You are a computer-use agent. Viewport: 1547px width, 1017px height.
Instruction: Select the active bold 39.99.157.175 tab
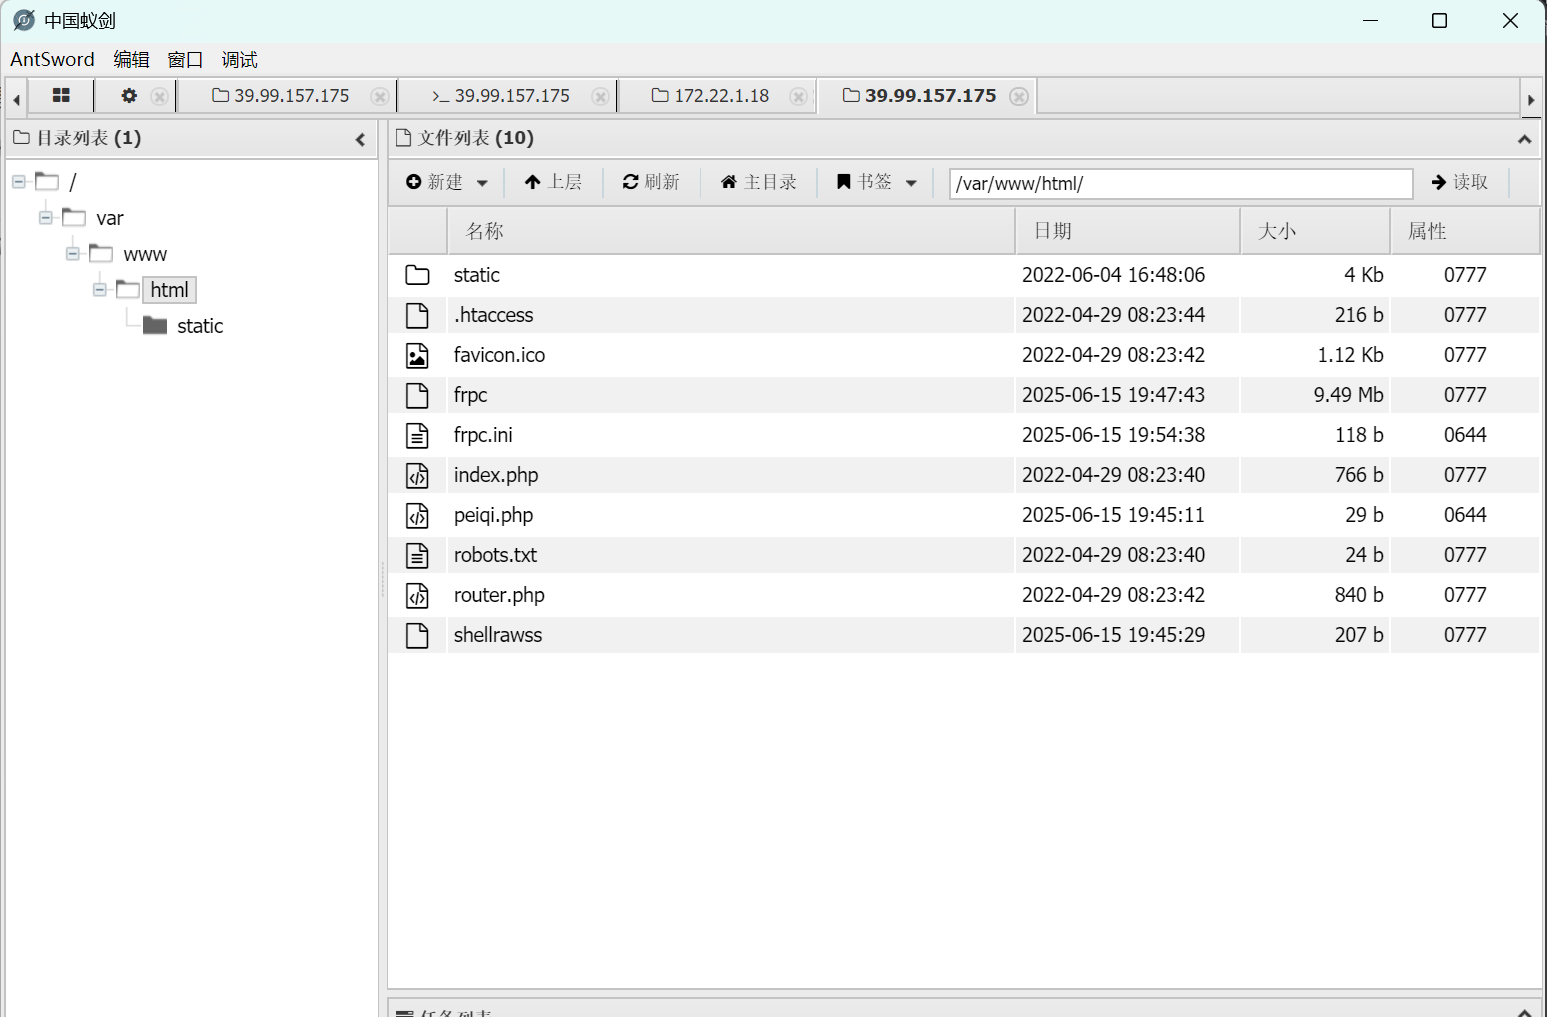[920, 96]
